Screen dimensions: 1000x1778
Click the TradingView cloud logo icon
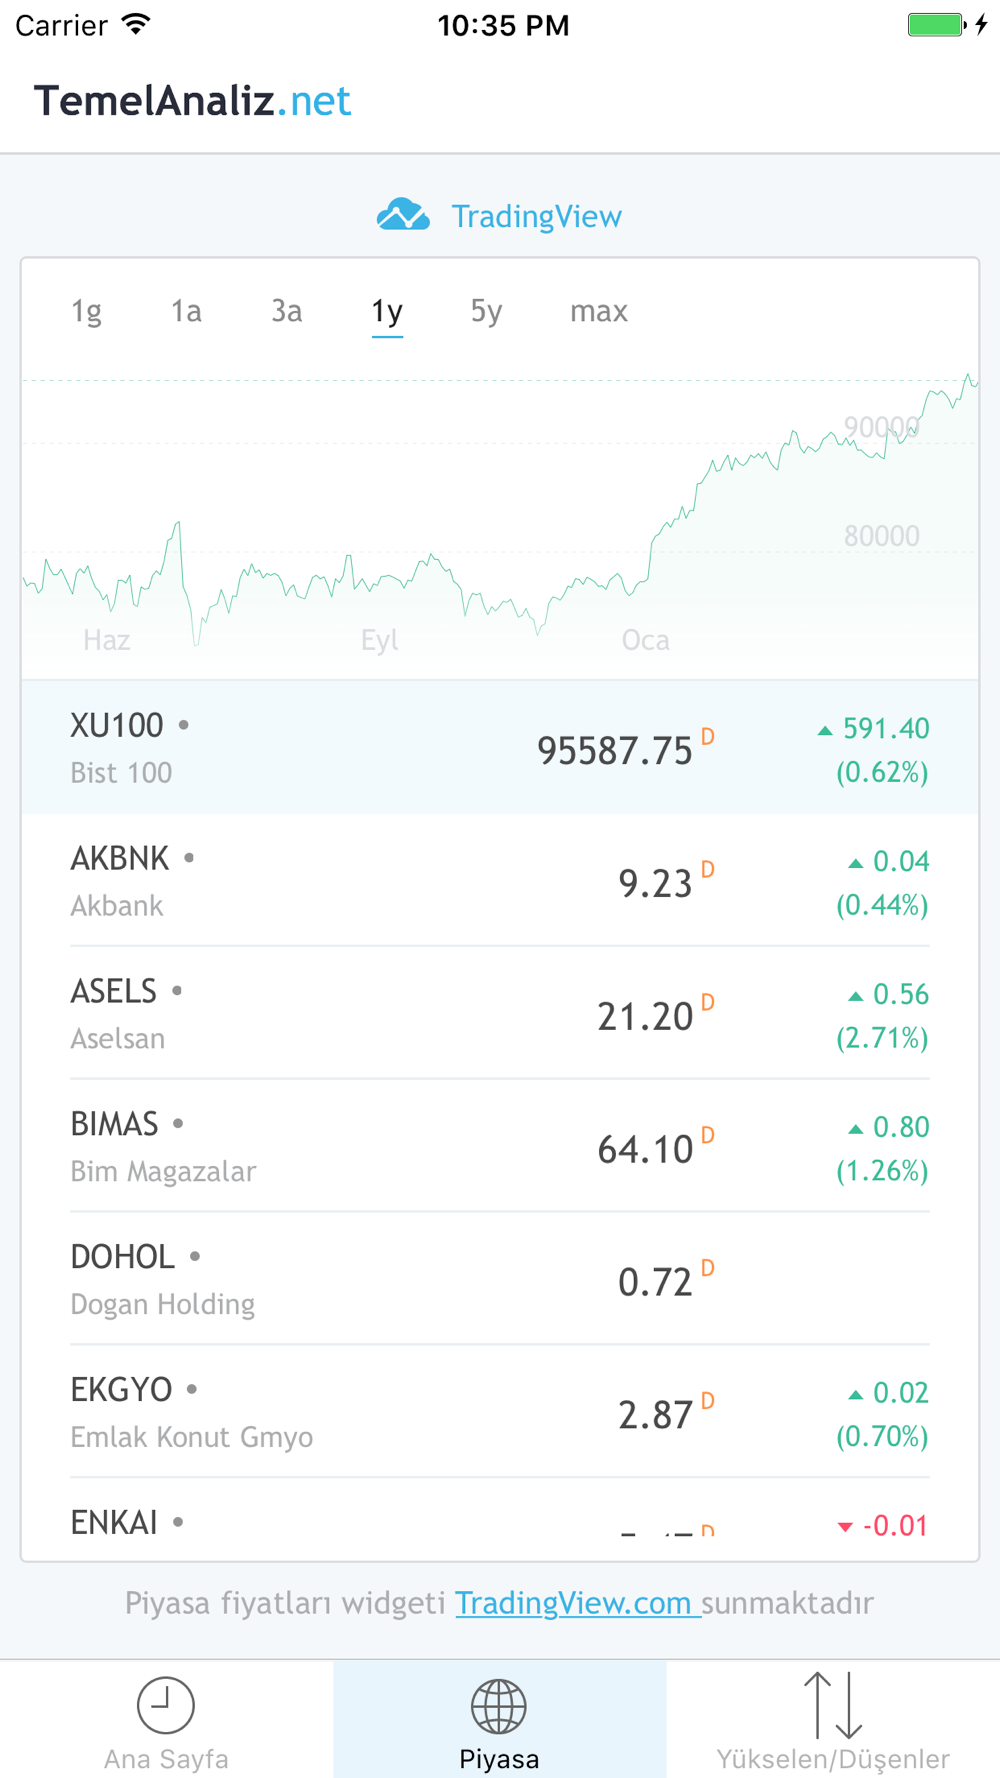click(x=403, y=215)
